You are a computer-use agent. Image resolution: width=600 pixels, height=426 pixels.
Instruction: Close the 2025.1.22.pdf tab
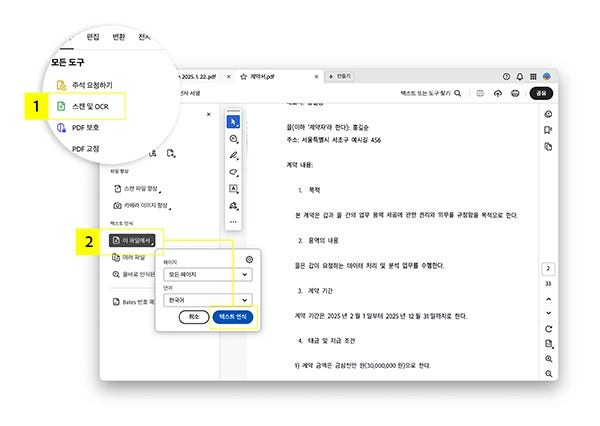tap(228, 77)
